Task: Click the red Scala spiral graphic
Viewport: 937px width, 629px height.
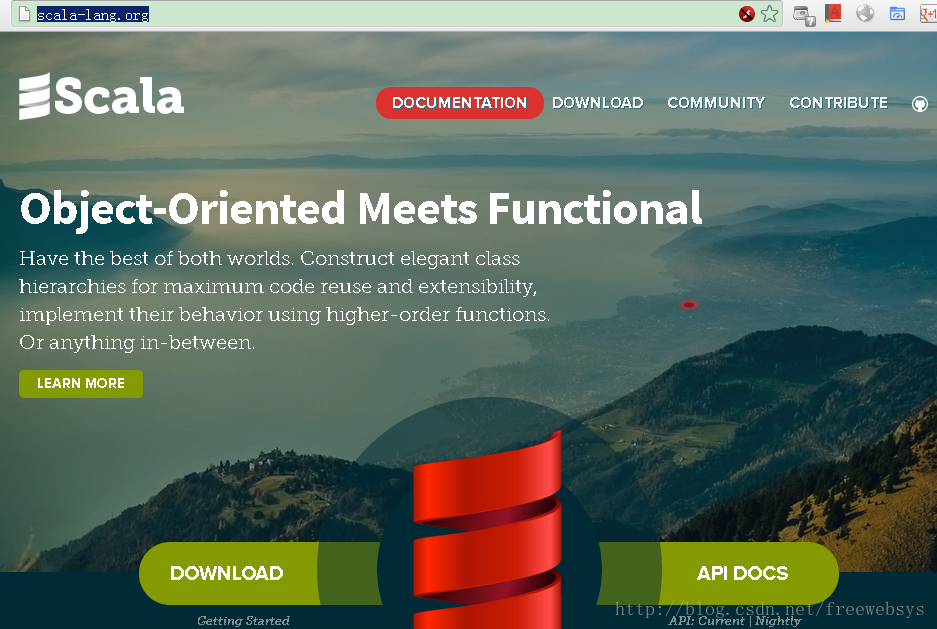Action: tap(487, 532)
